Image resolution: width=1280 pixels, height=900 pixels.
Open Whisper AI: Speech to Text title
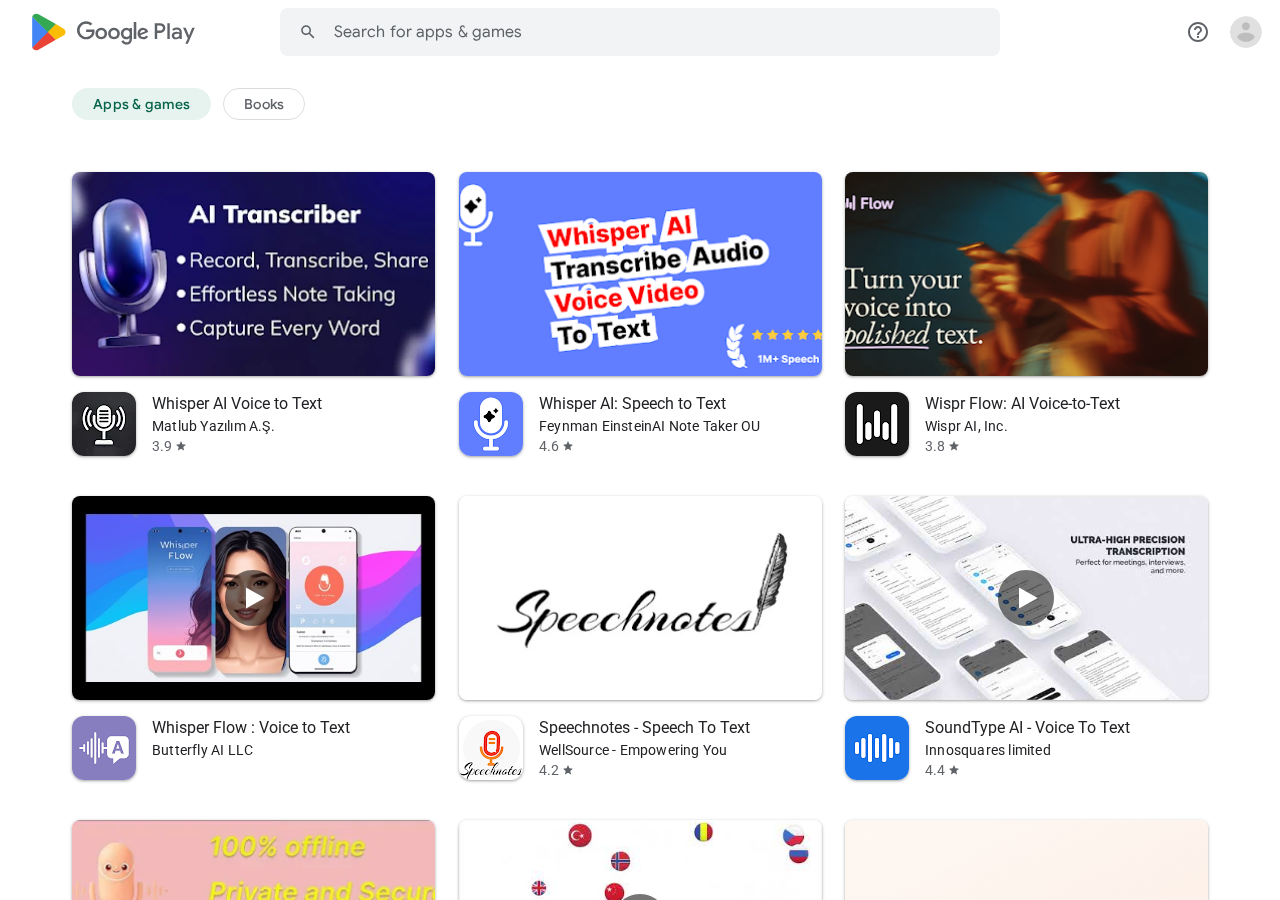[632, 404]
